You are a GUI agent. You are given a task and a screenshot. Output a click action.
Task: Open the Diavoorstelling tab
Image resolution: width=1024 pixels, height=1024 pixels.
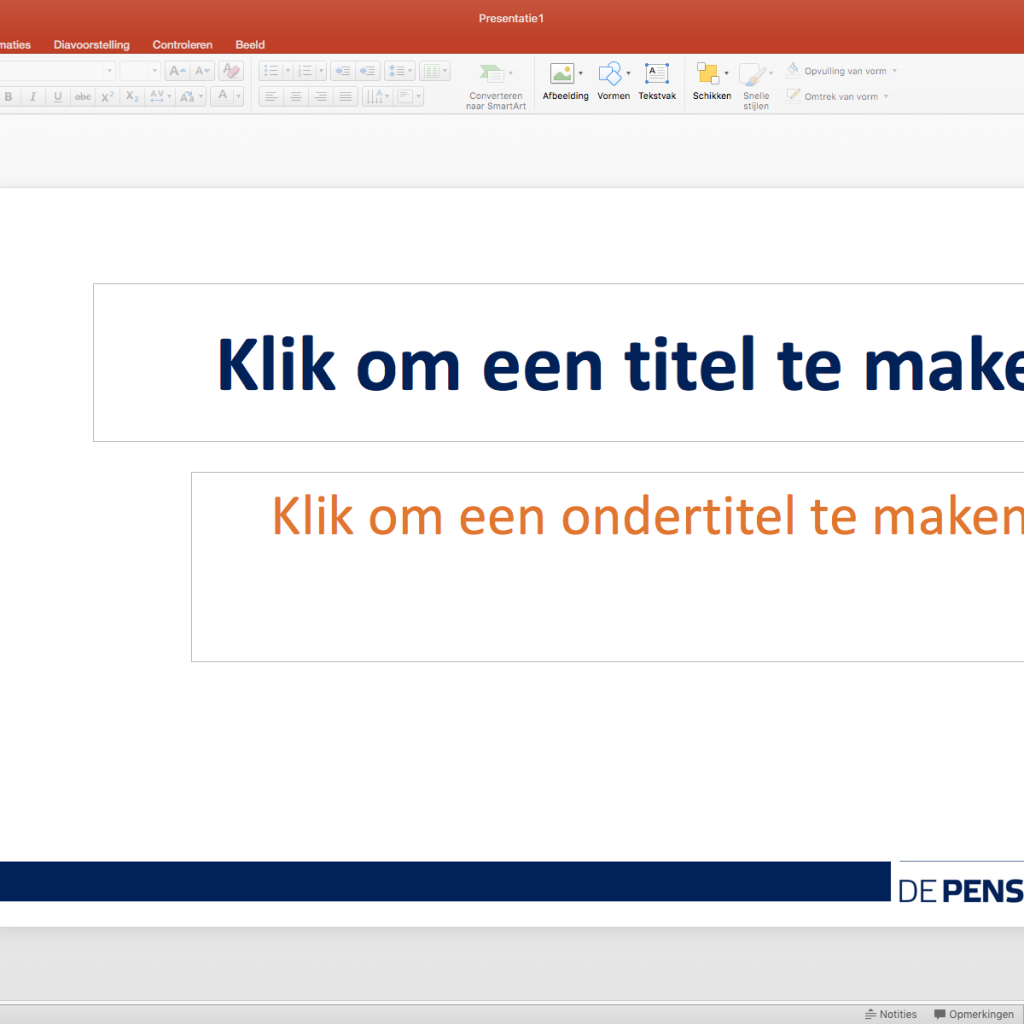click(91, 45)
